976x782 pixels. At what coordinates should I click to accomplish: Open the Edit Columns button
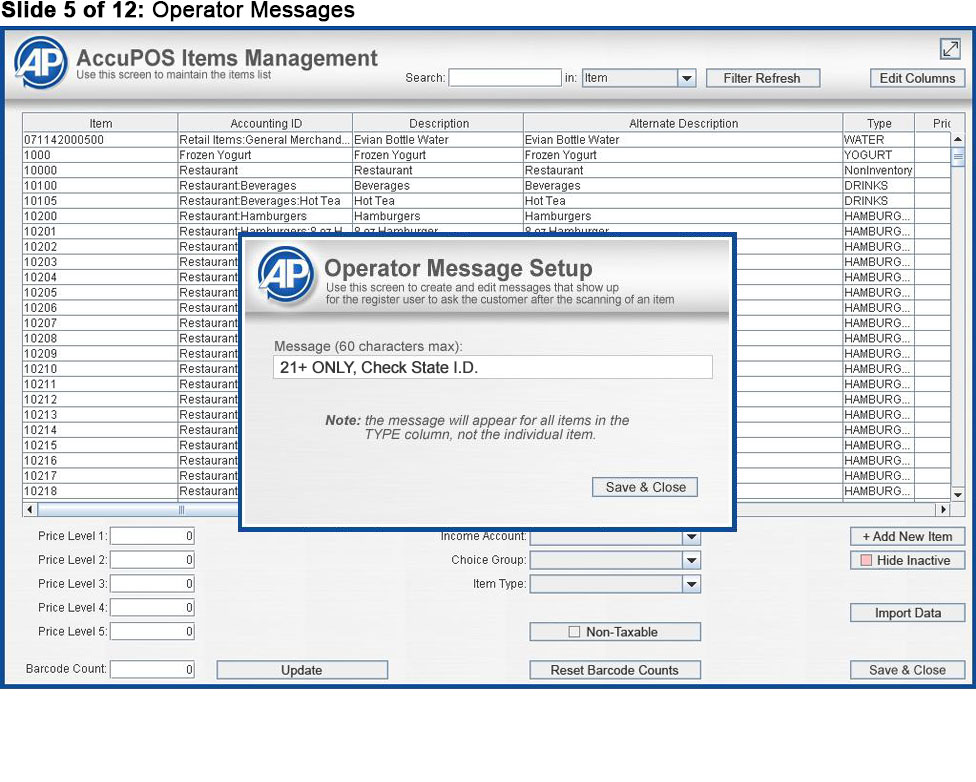click(x=917, y=78)
